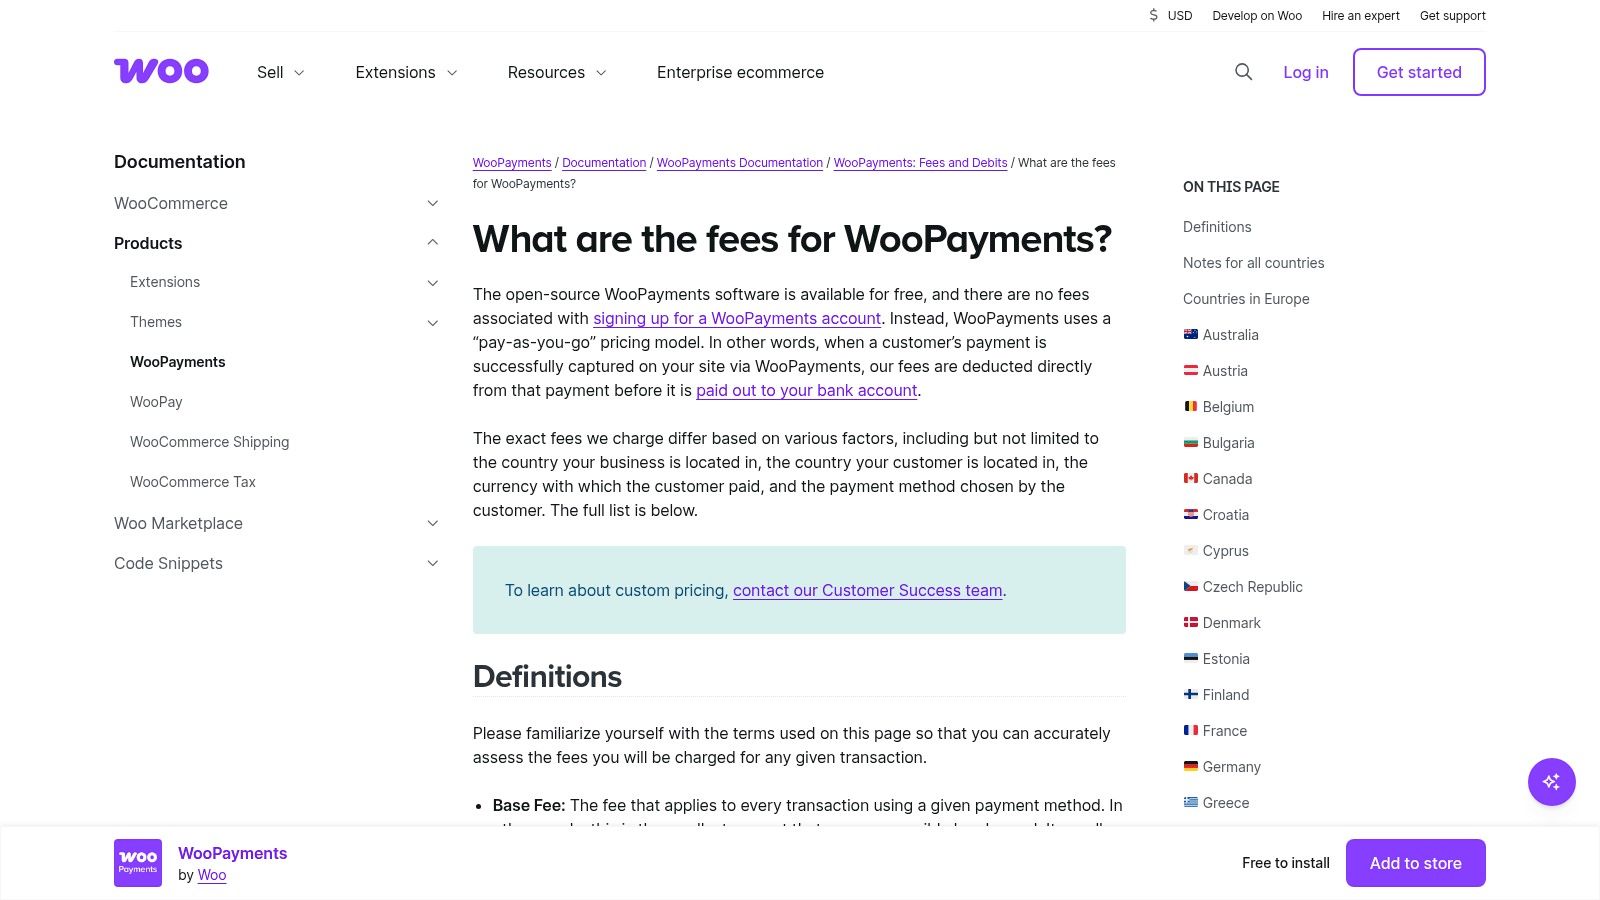Click the Add to store button
Image resolution: width=1600 pixels, height=900 pixels.
[1416, 863]
